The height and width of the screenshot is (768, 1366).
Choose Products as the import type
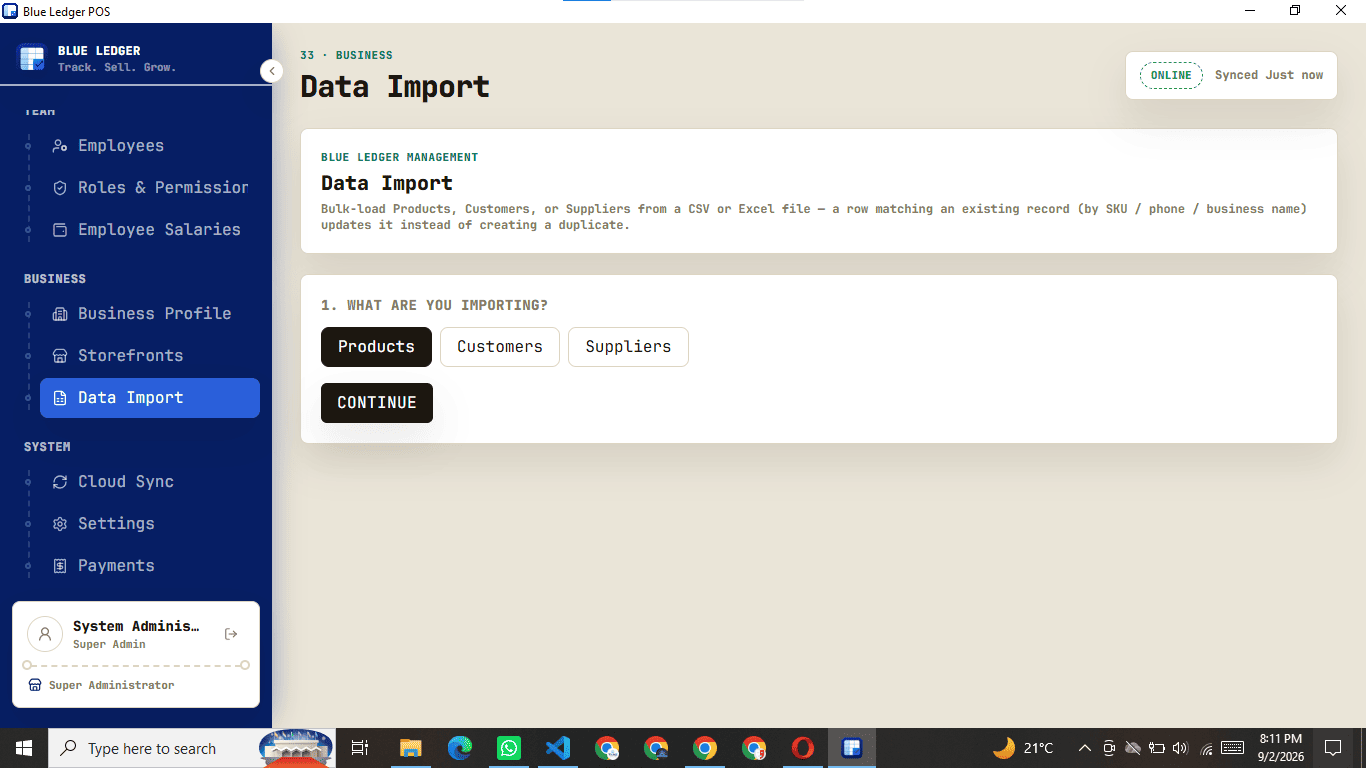[x=376, y=347]
